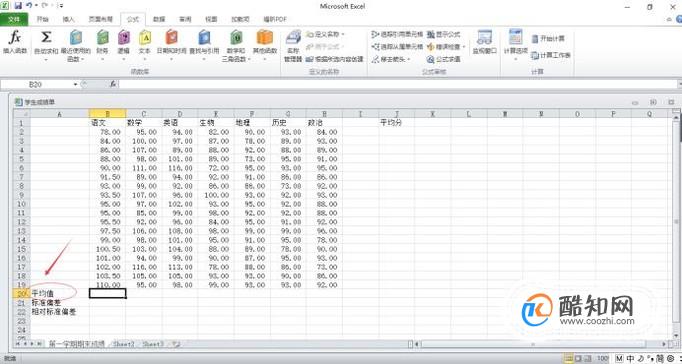Viewport: 682px width, 364px height.
Task: Click the Trace Precedents button
Action: click(x=397, y=34)
